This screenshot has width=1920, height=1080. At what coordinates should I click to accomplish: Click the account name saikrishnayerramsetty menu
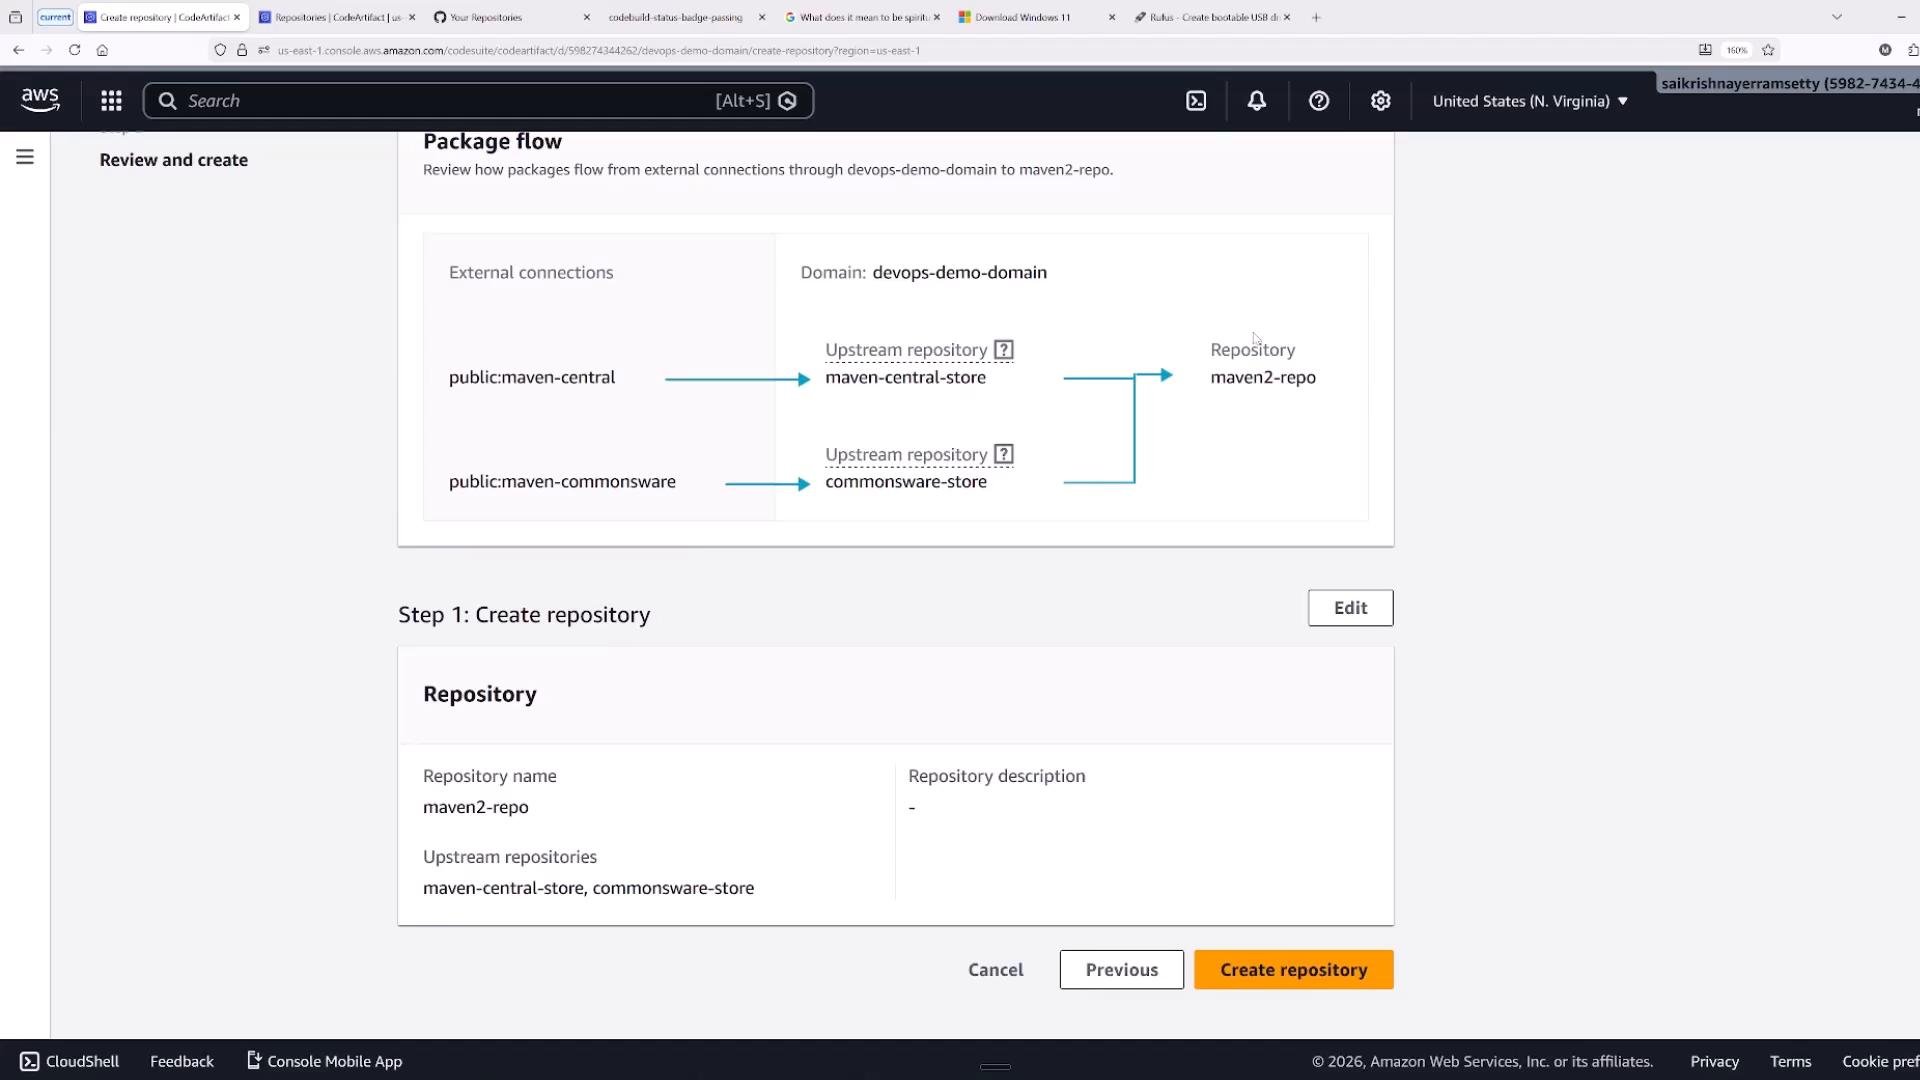[1790, 84]
